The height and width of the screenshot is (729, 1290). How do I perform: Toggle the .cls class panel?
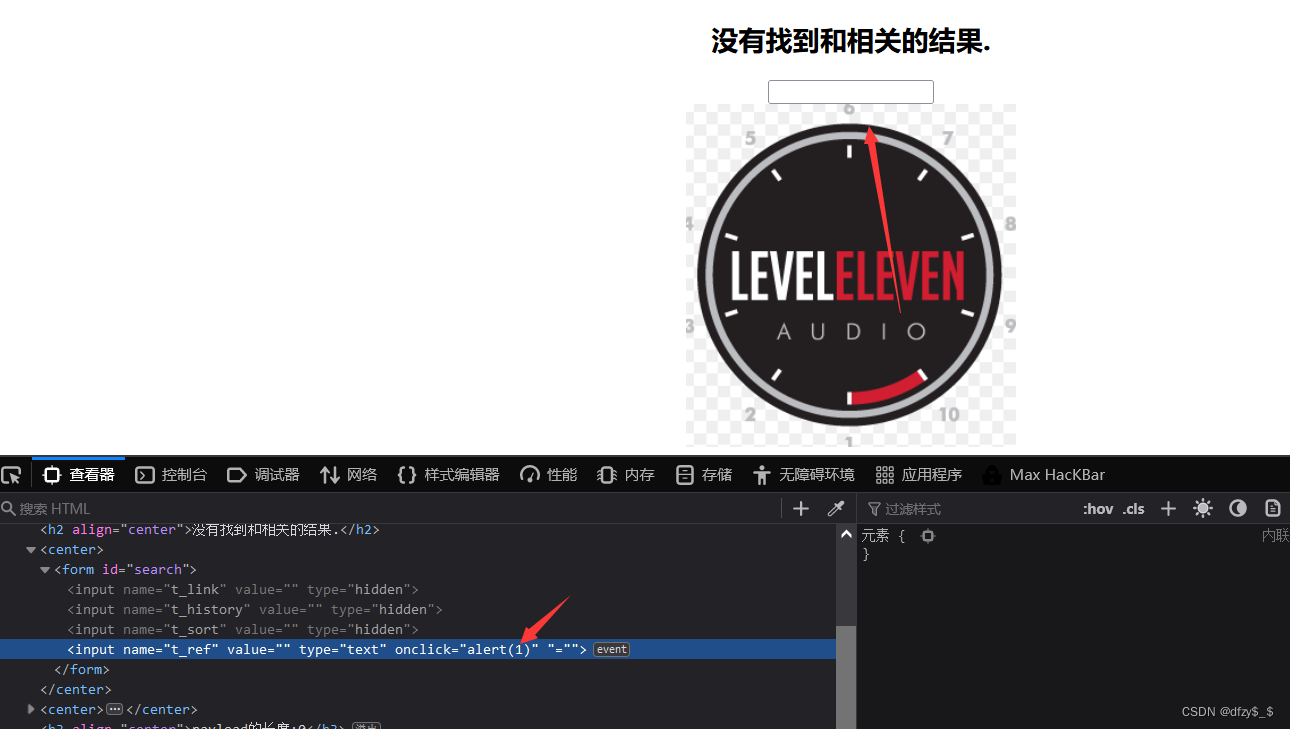pos(1134,509)
